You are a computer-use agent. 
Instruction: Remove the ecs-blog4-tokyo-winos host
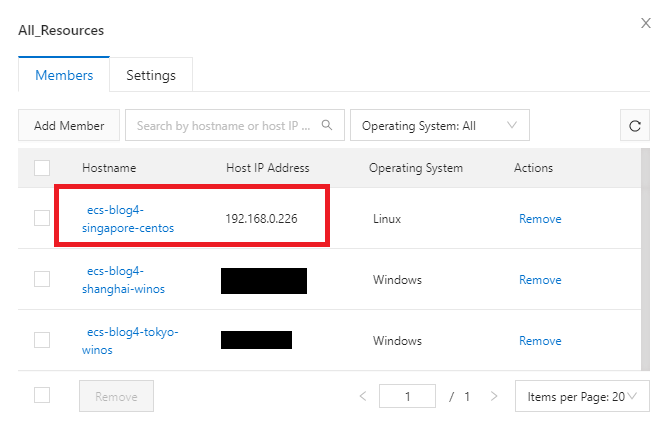pyautogui.click(x=540, y=341)
